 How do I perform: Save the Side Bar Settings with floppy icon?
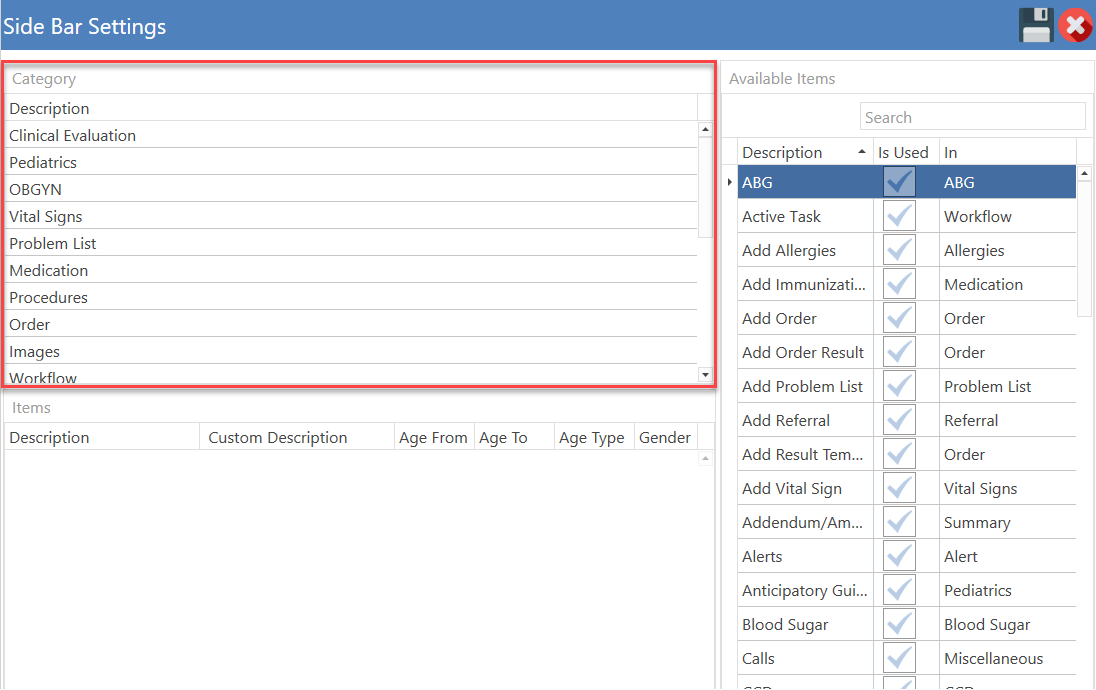click(x=1036, y=25)
